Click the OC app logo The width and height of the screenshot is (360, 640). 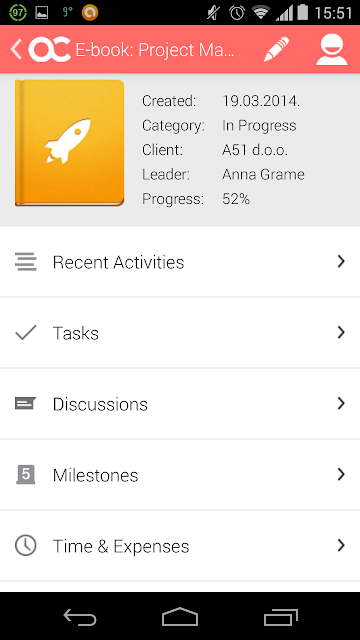coord(50,49)
